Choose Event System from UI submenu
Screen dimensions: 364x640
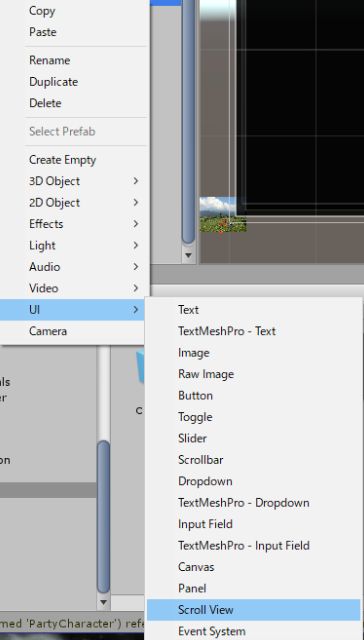click(x=212, y=631)
